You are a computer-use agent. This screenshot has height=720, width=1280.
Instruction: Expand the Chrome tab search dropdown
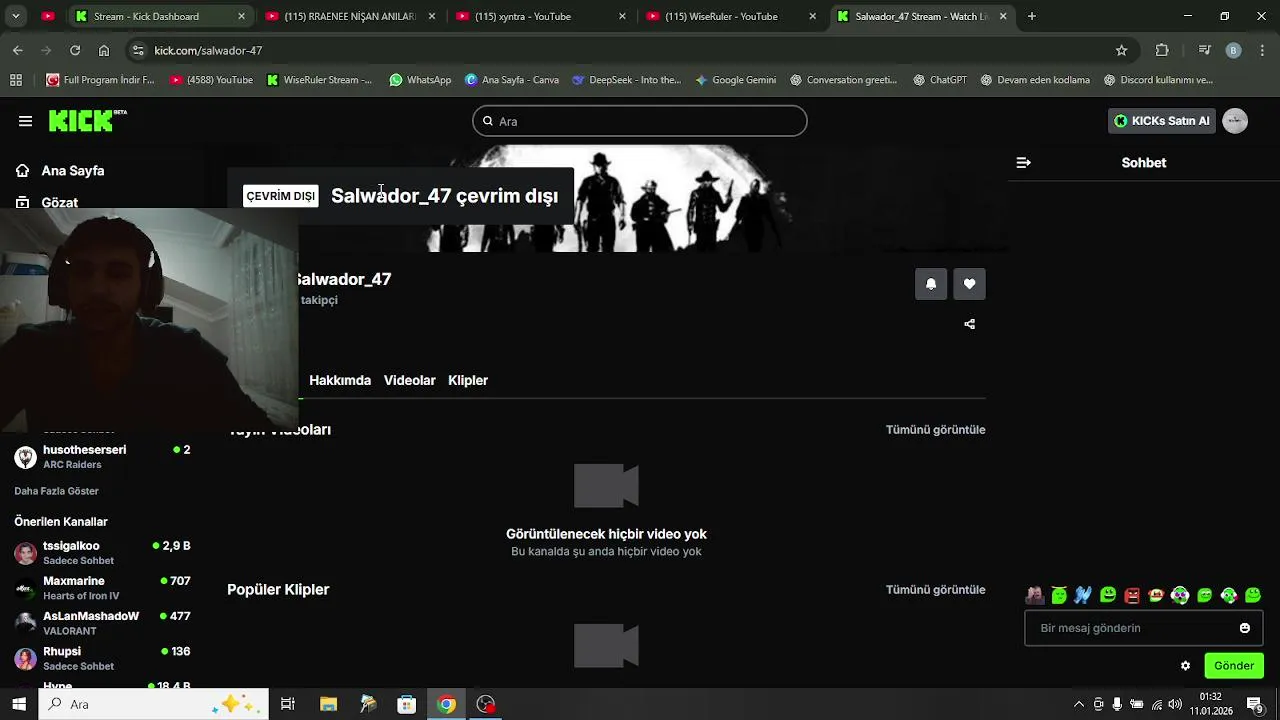click(x=15, y=16)
